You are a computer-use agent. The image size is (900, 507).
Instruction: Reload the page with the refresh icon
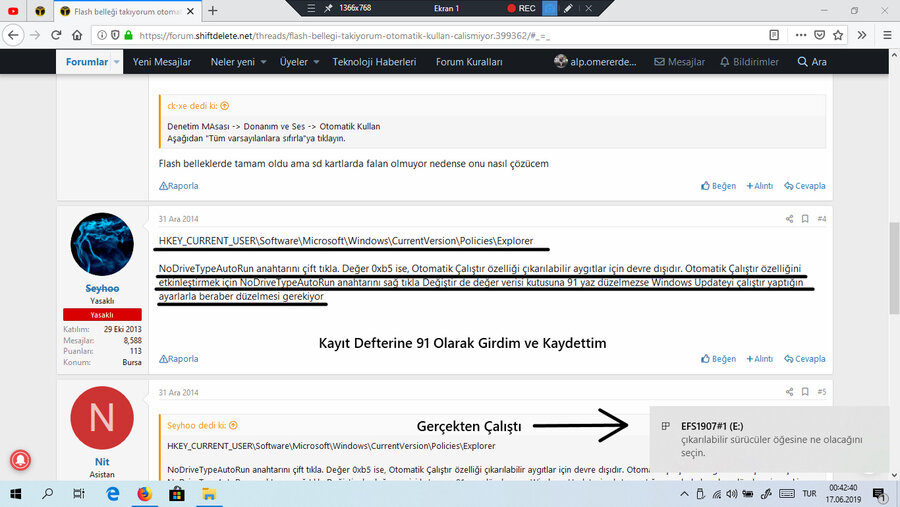(56, 35)
